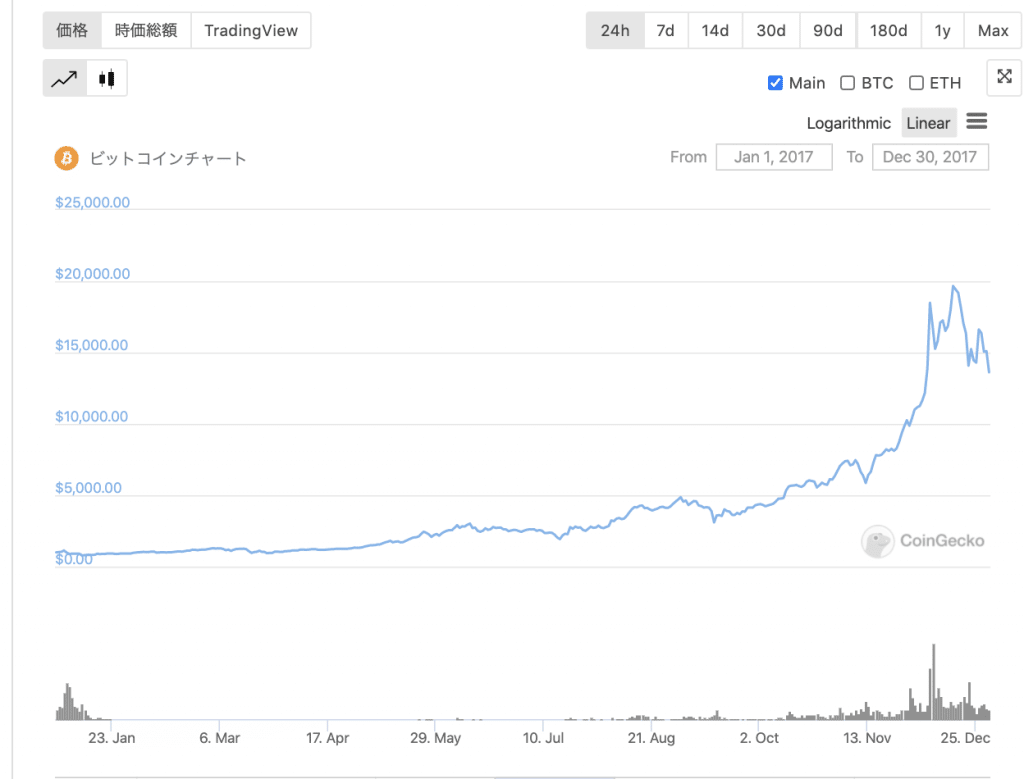Click the CoinGecko watermark logo
1024x779 pixels.
[x=921, y=541]
